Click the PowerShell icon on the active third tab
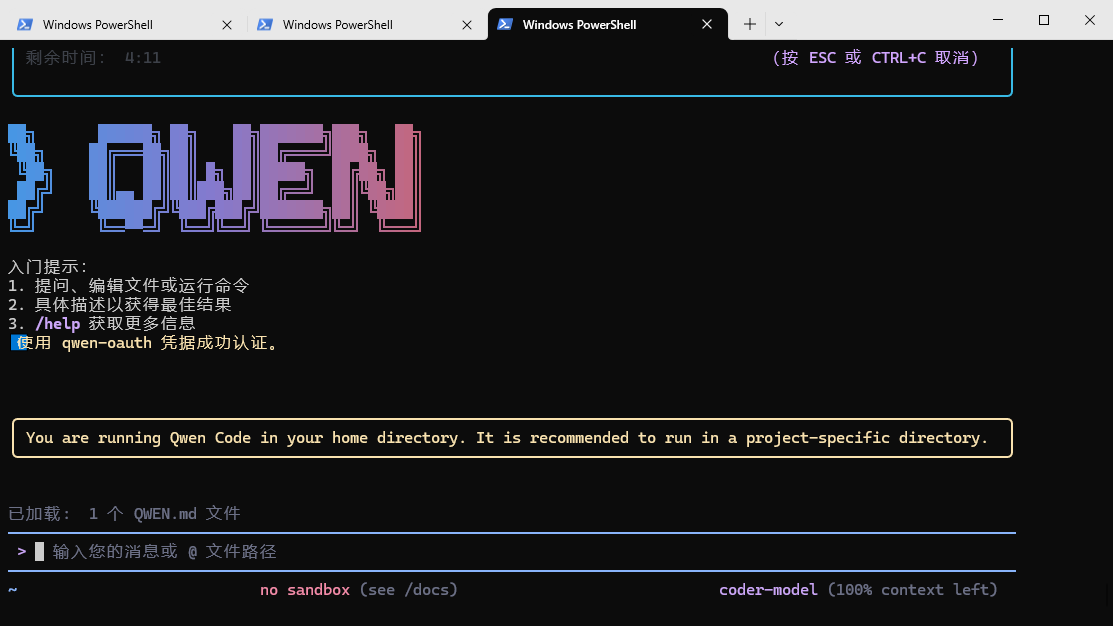 [505, 25]
